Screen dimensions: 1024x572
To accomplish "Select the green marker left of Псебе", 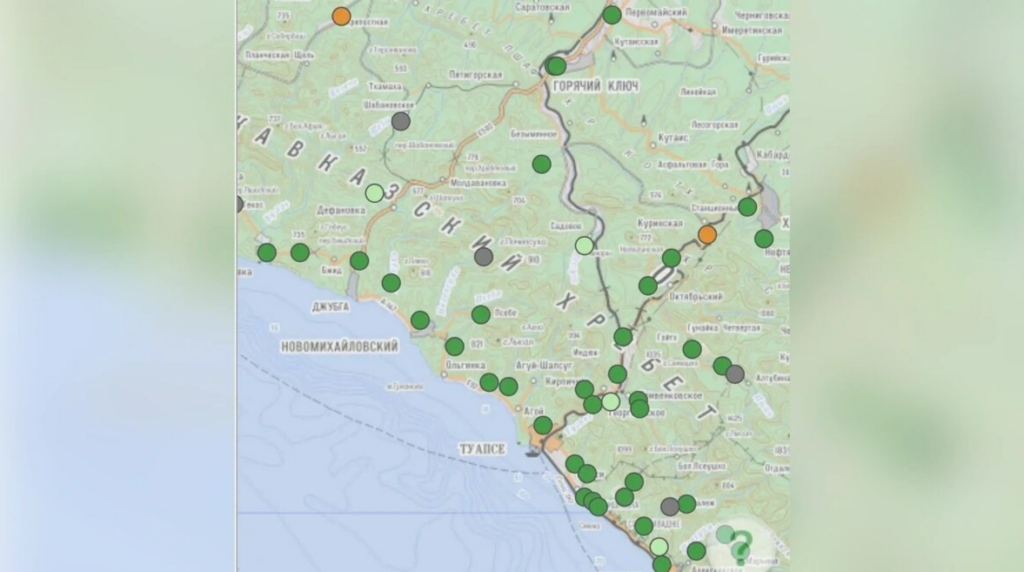I will (481, 314).
